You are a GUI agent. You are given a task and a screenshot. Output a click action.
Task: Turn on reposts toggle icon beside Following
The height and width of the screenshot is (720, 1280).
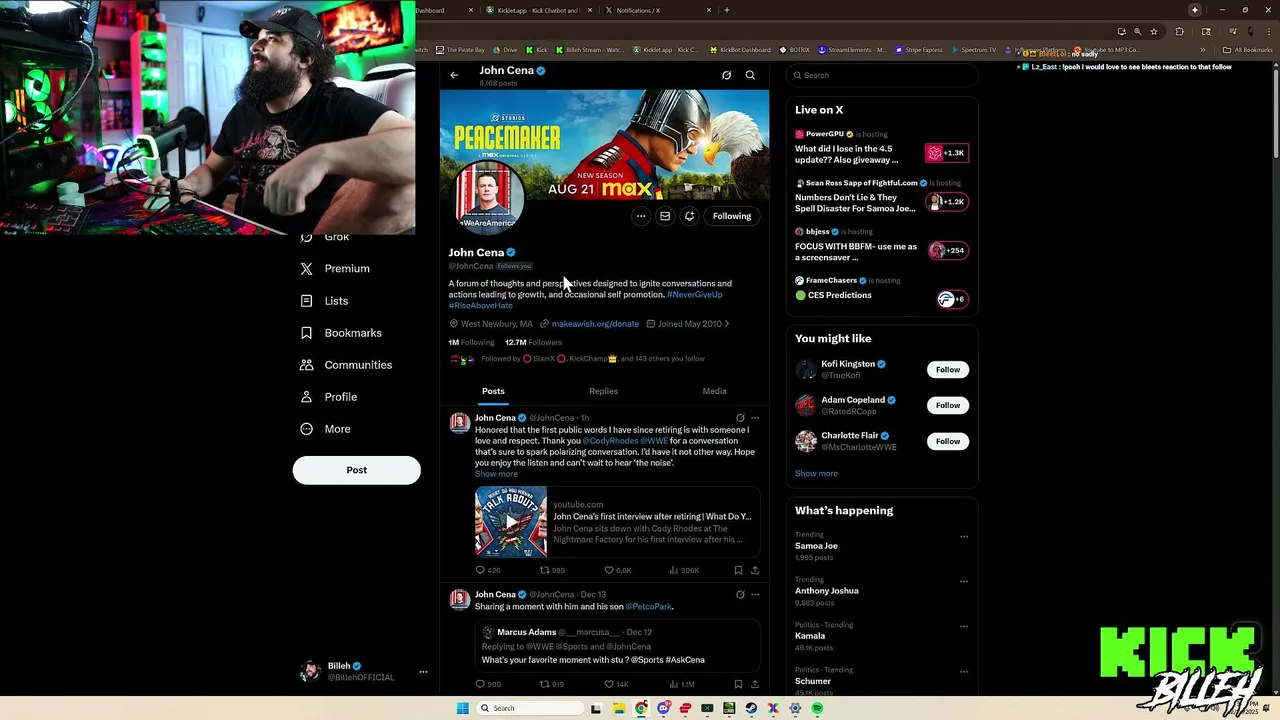pyautogui.click(x=689, y=216)
